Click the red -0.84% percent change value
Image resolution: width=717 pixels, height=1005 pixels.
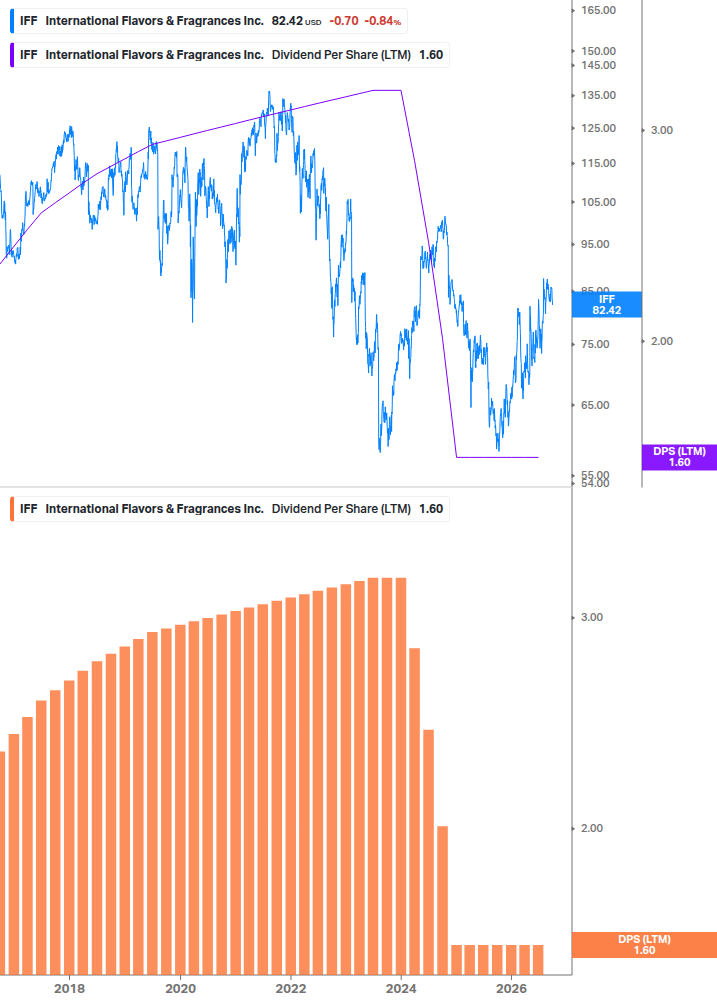(383, 21)
